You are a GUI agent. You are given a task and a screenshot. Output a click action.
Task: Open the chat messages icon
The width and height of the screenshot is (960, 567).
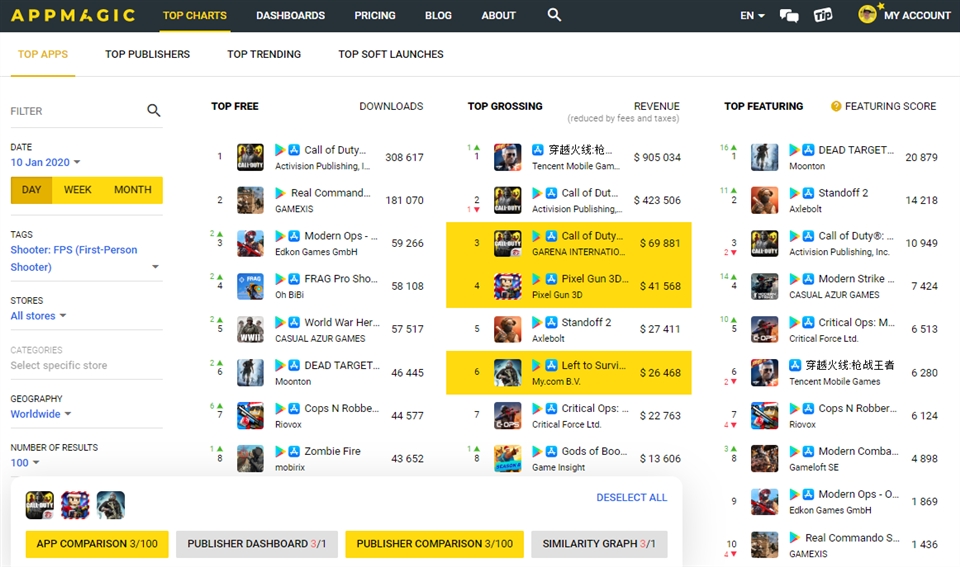[789, 15]
